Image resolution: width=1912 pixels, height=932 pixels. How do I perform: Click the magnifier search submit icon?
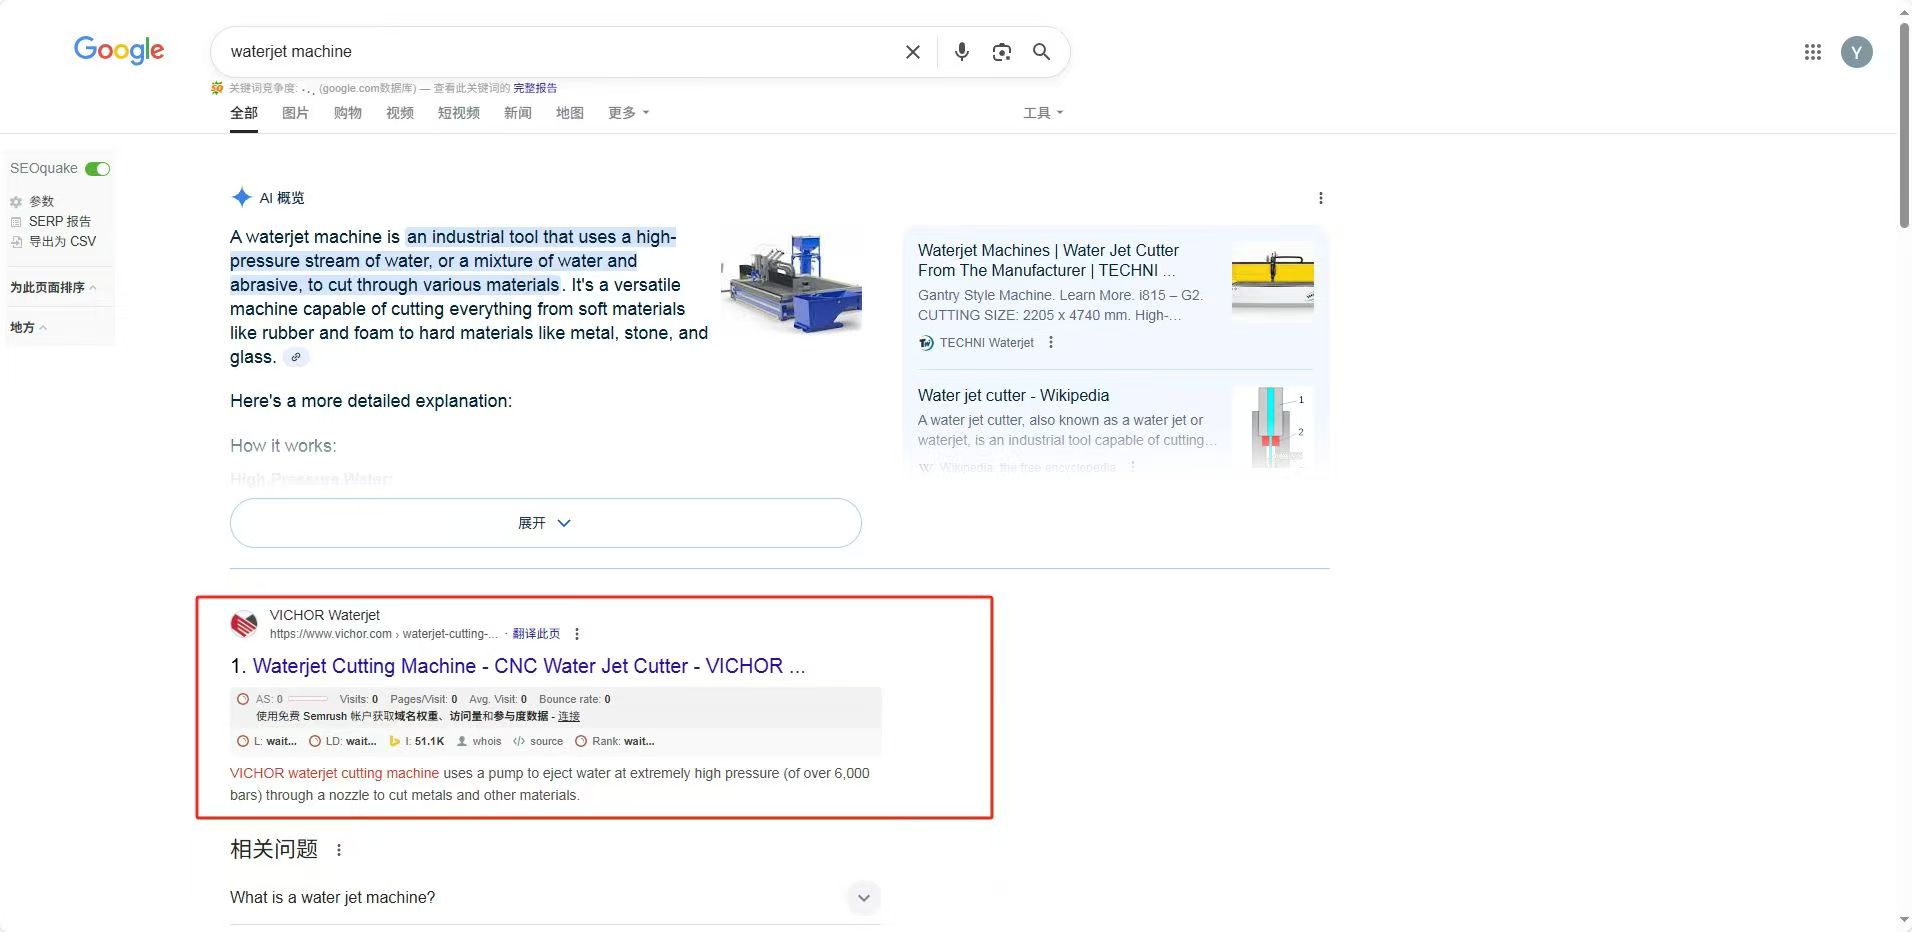[x=1041, y=52]
